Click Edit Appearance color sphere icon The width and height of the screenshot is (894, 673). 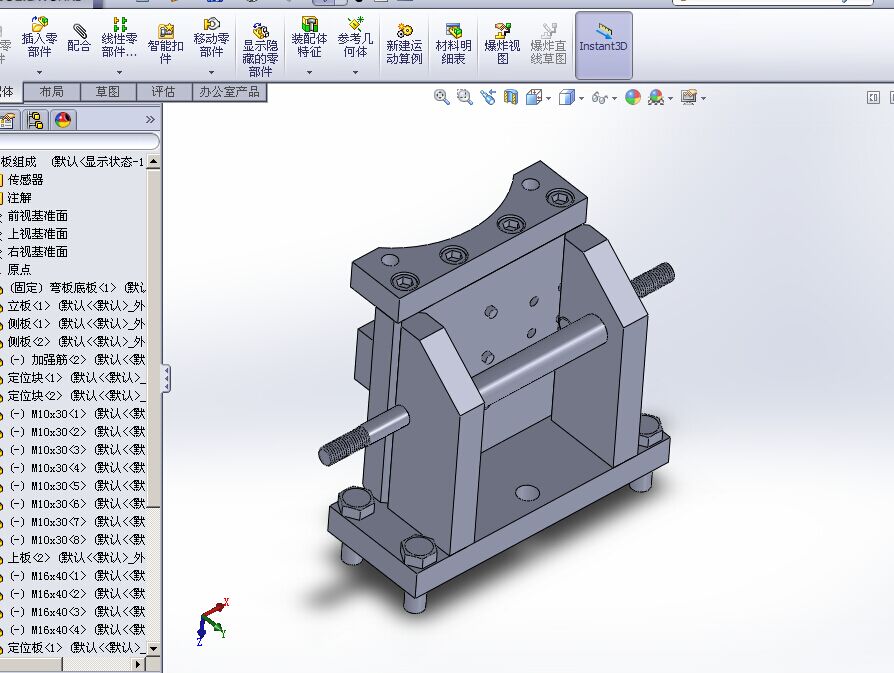(633, 98)
